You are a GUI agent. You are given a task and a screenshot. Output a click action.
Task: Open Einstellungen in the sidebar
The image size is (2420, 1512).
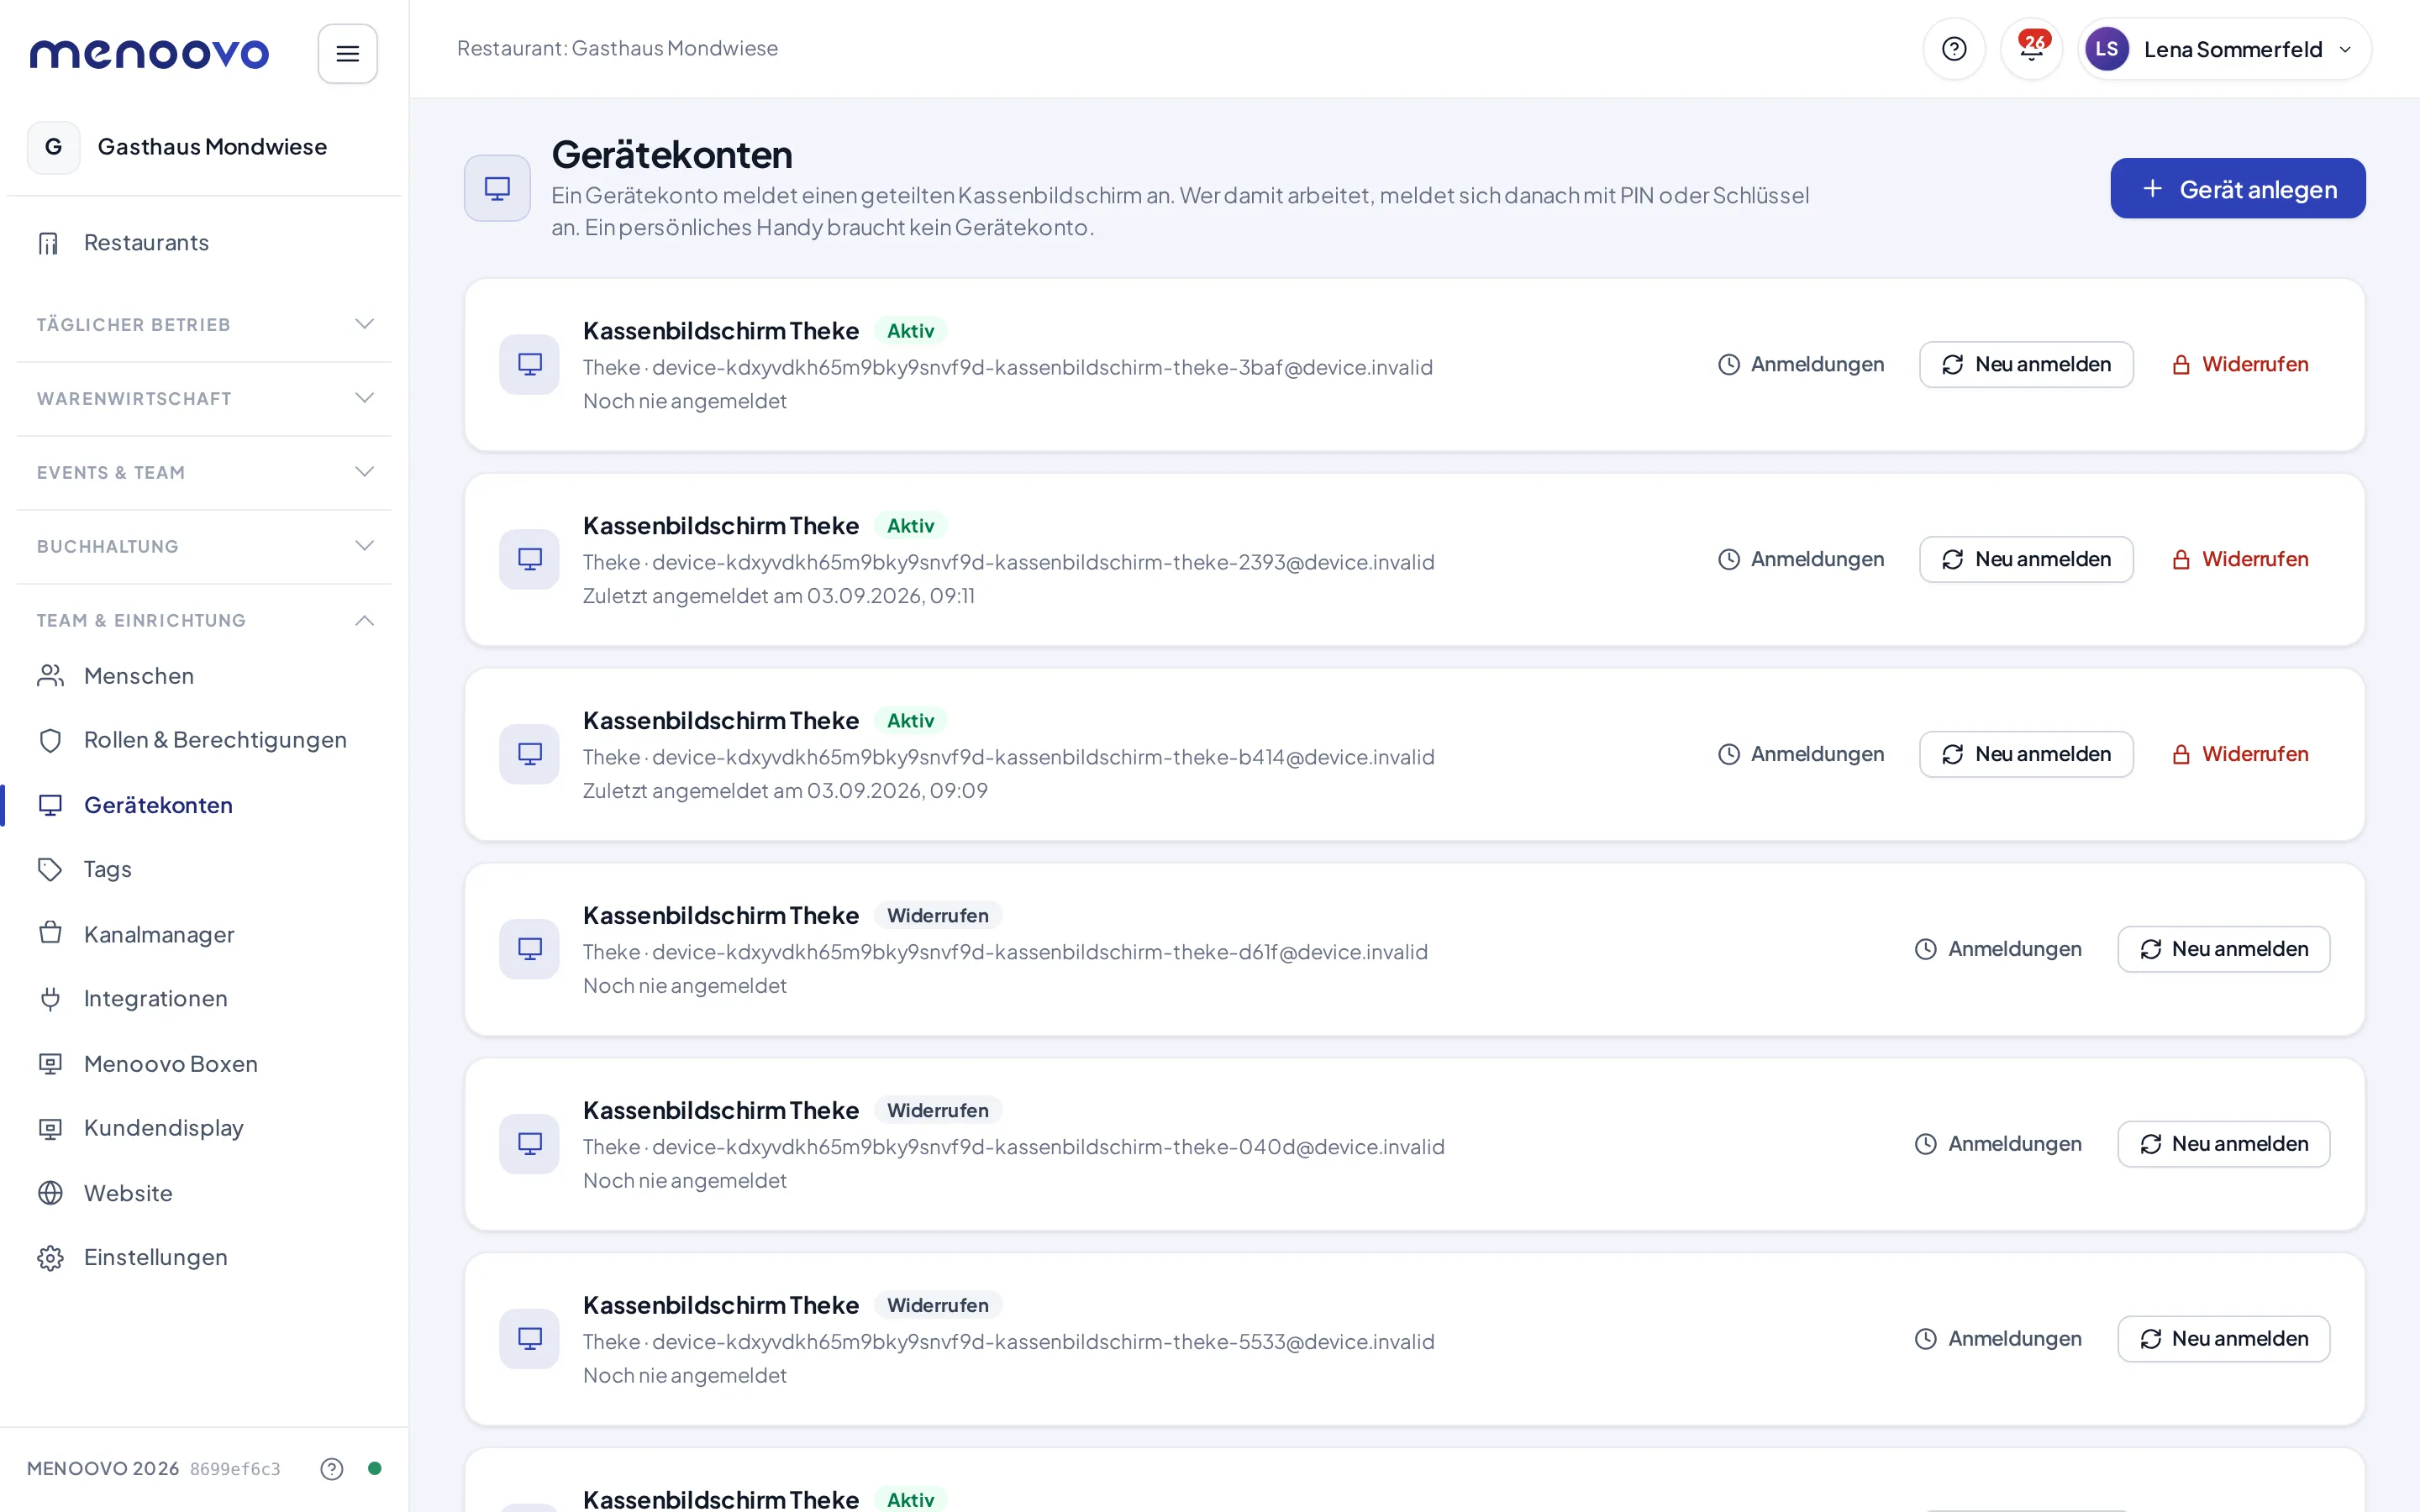[204, 1257]
